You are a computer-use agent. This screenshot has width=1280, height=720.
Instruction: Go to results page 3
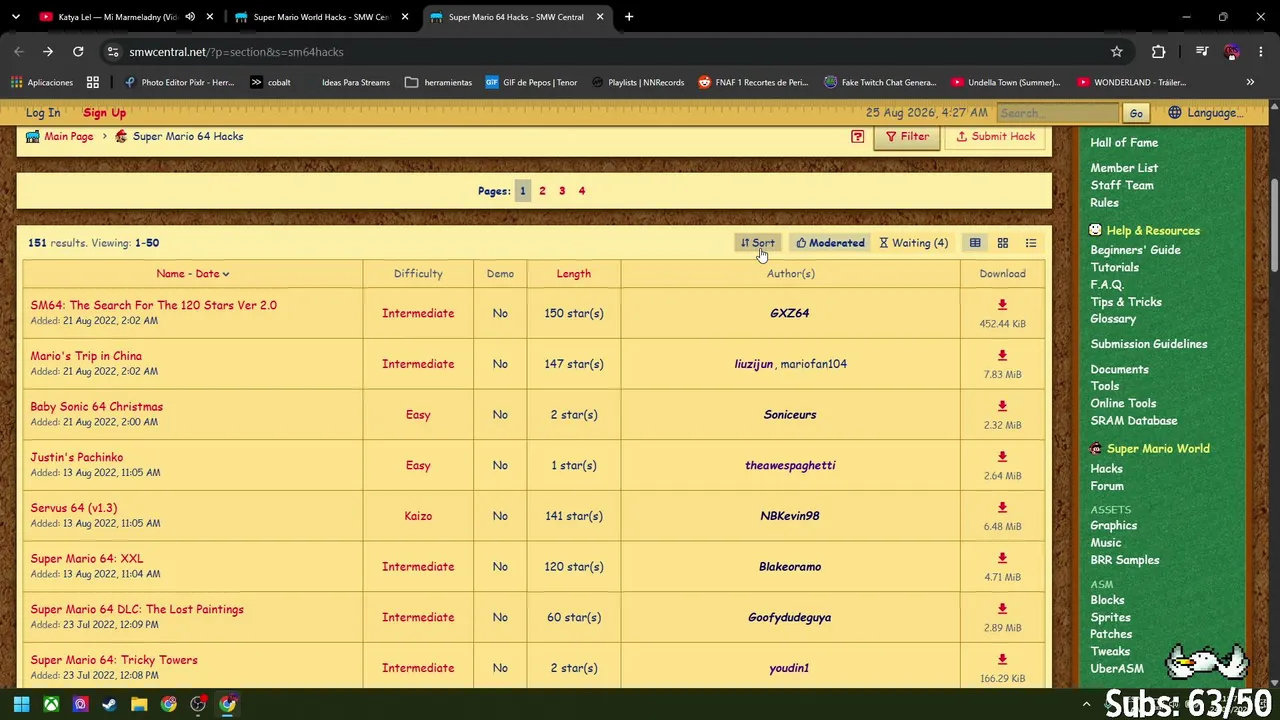(562, 191)
